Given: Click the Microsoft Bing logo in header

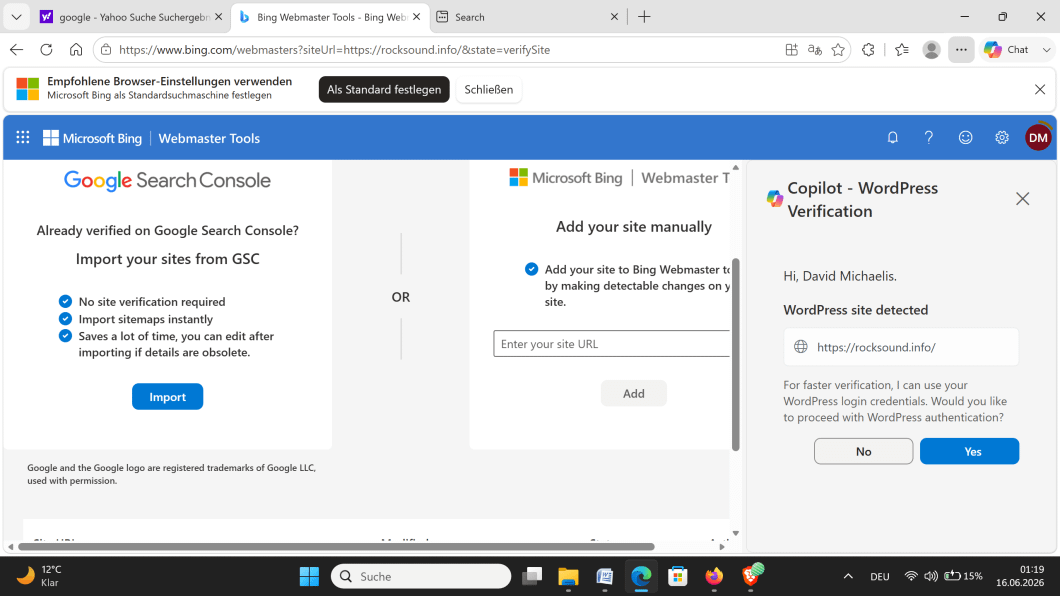Looking at the screenshot, I should 93,138.
